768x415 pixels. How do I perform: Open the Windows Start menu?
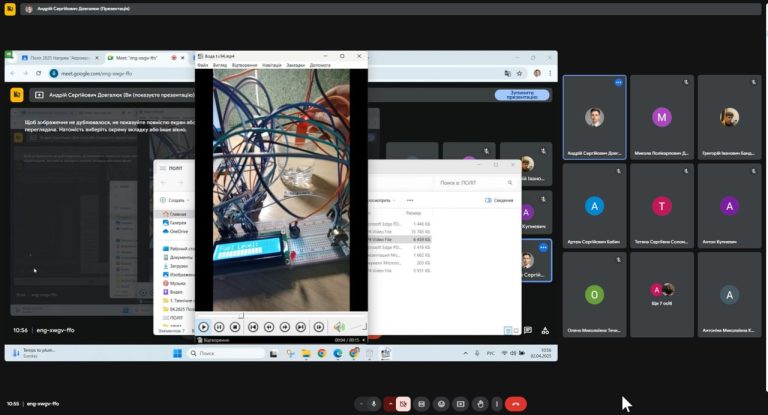point(177,353)
